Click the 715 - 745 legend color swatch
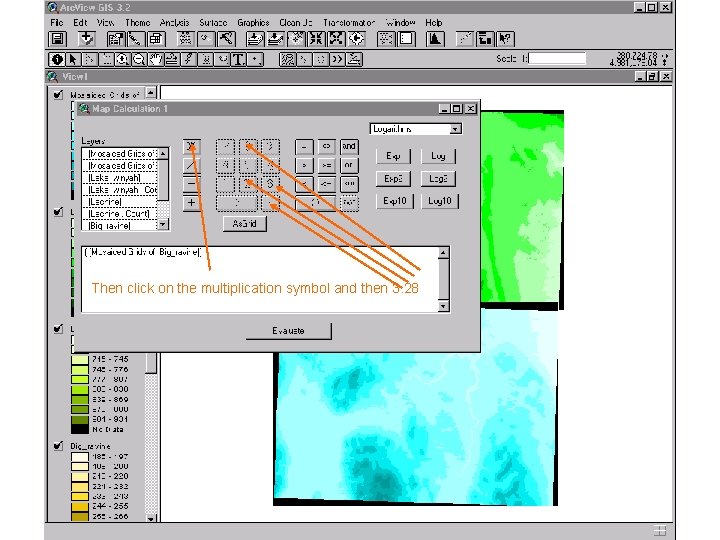The height and width of the screenshot is (540, 720). pyautogui.click(x=80, y=359)
